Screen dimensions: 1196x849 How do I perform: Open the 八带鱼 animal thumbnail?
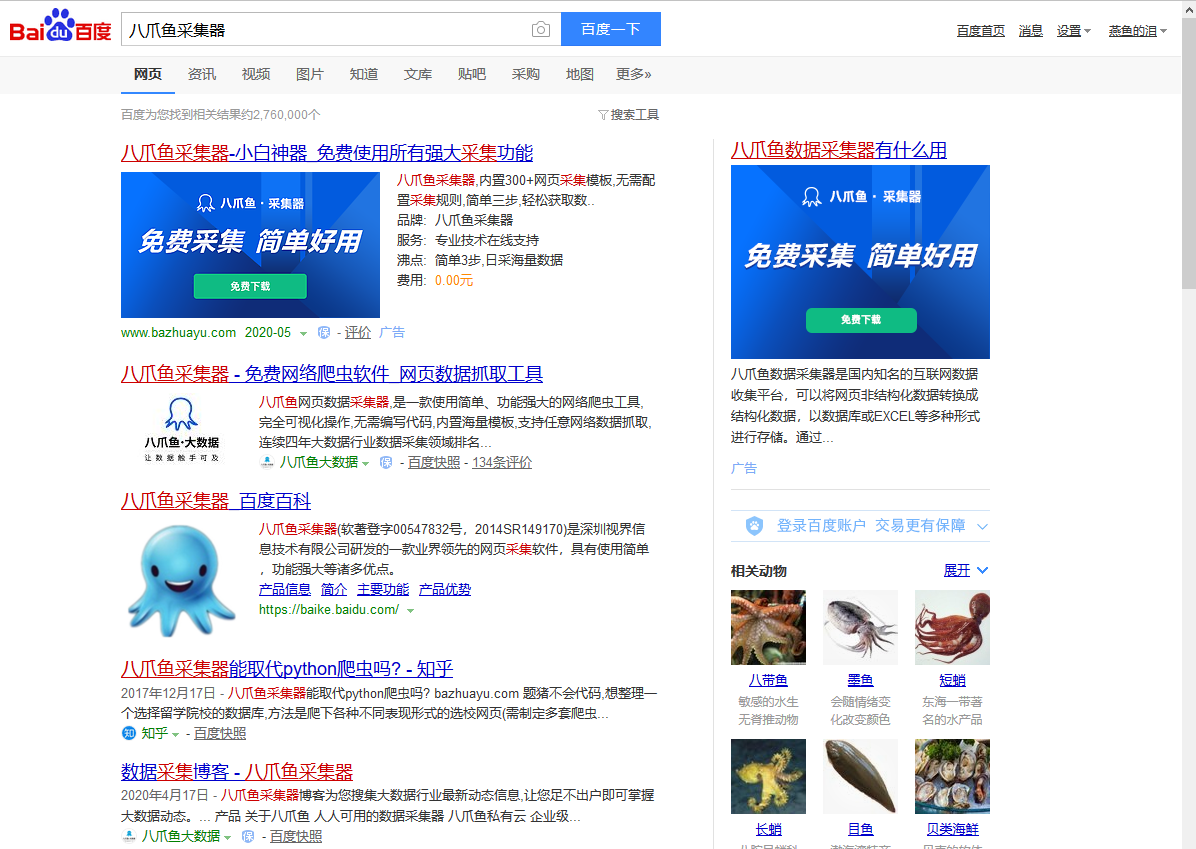point(768,627)
